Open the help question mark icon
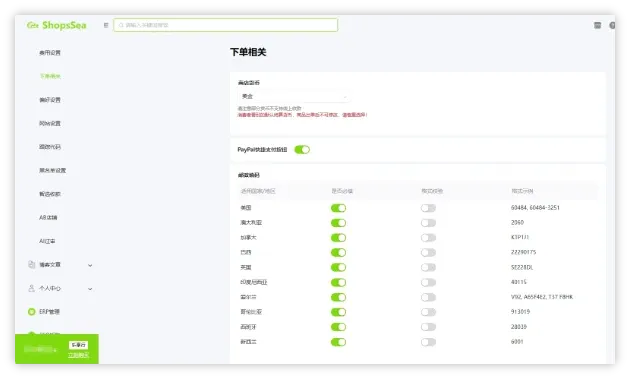 pos(612,25)
